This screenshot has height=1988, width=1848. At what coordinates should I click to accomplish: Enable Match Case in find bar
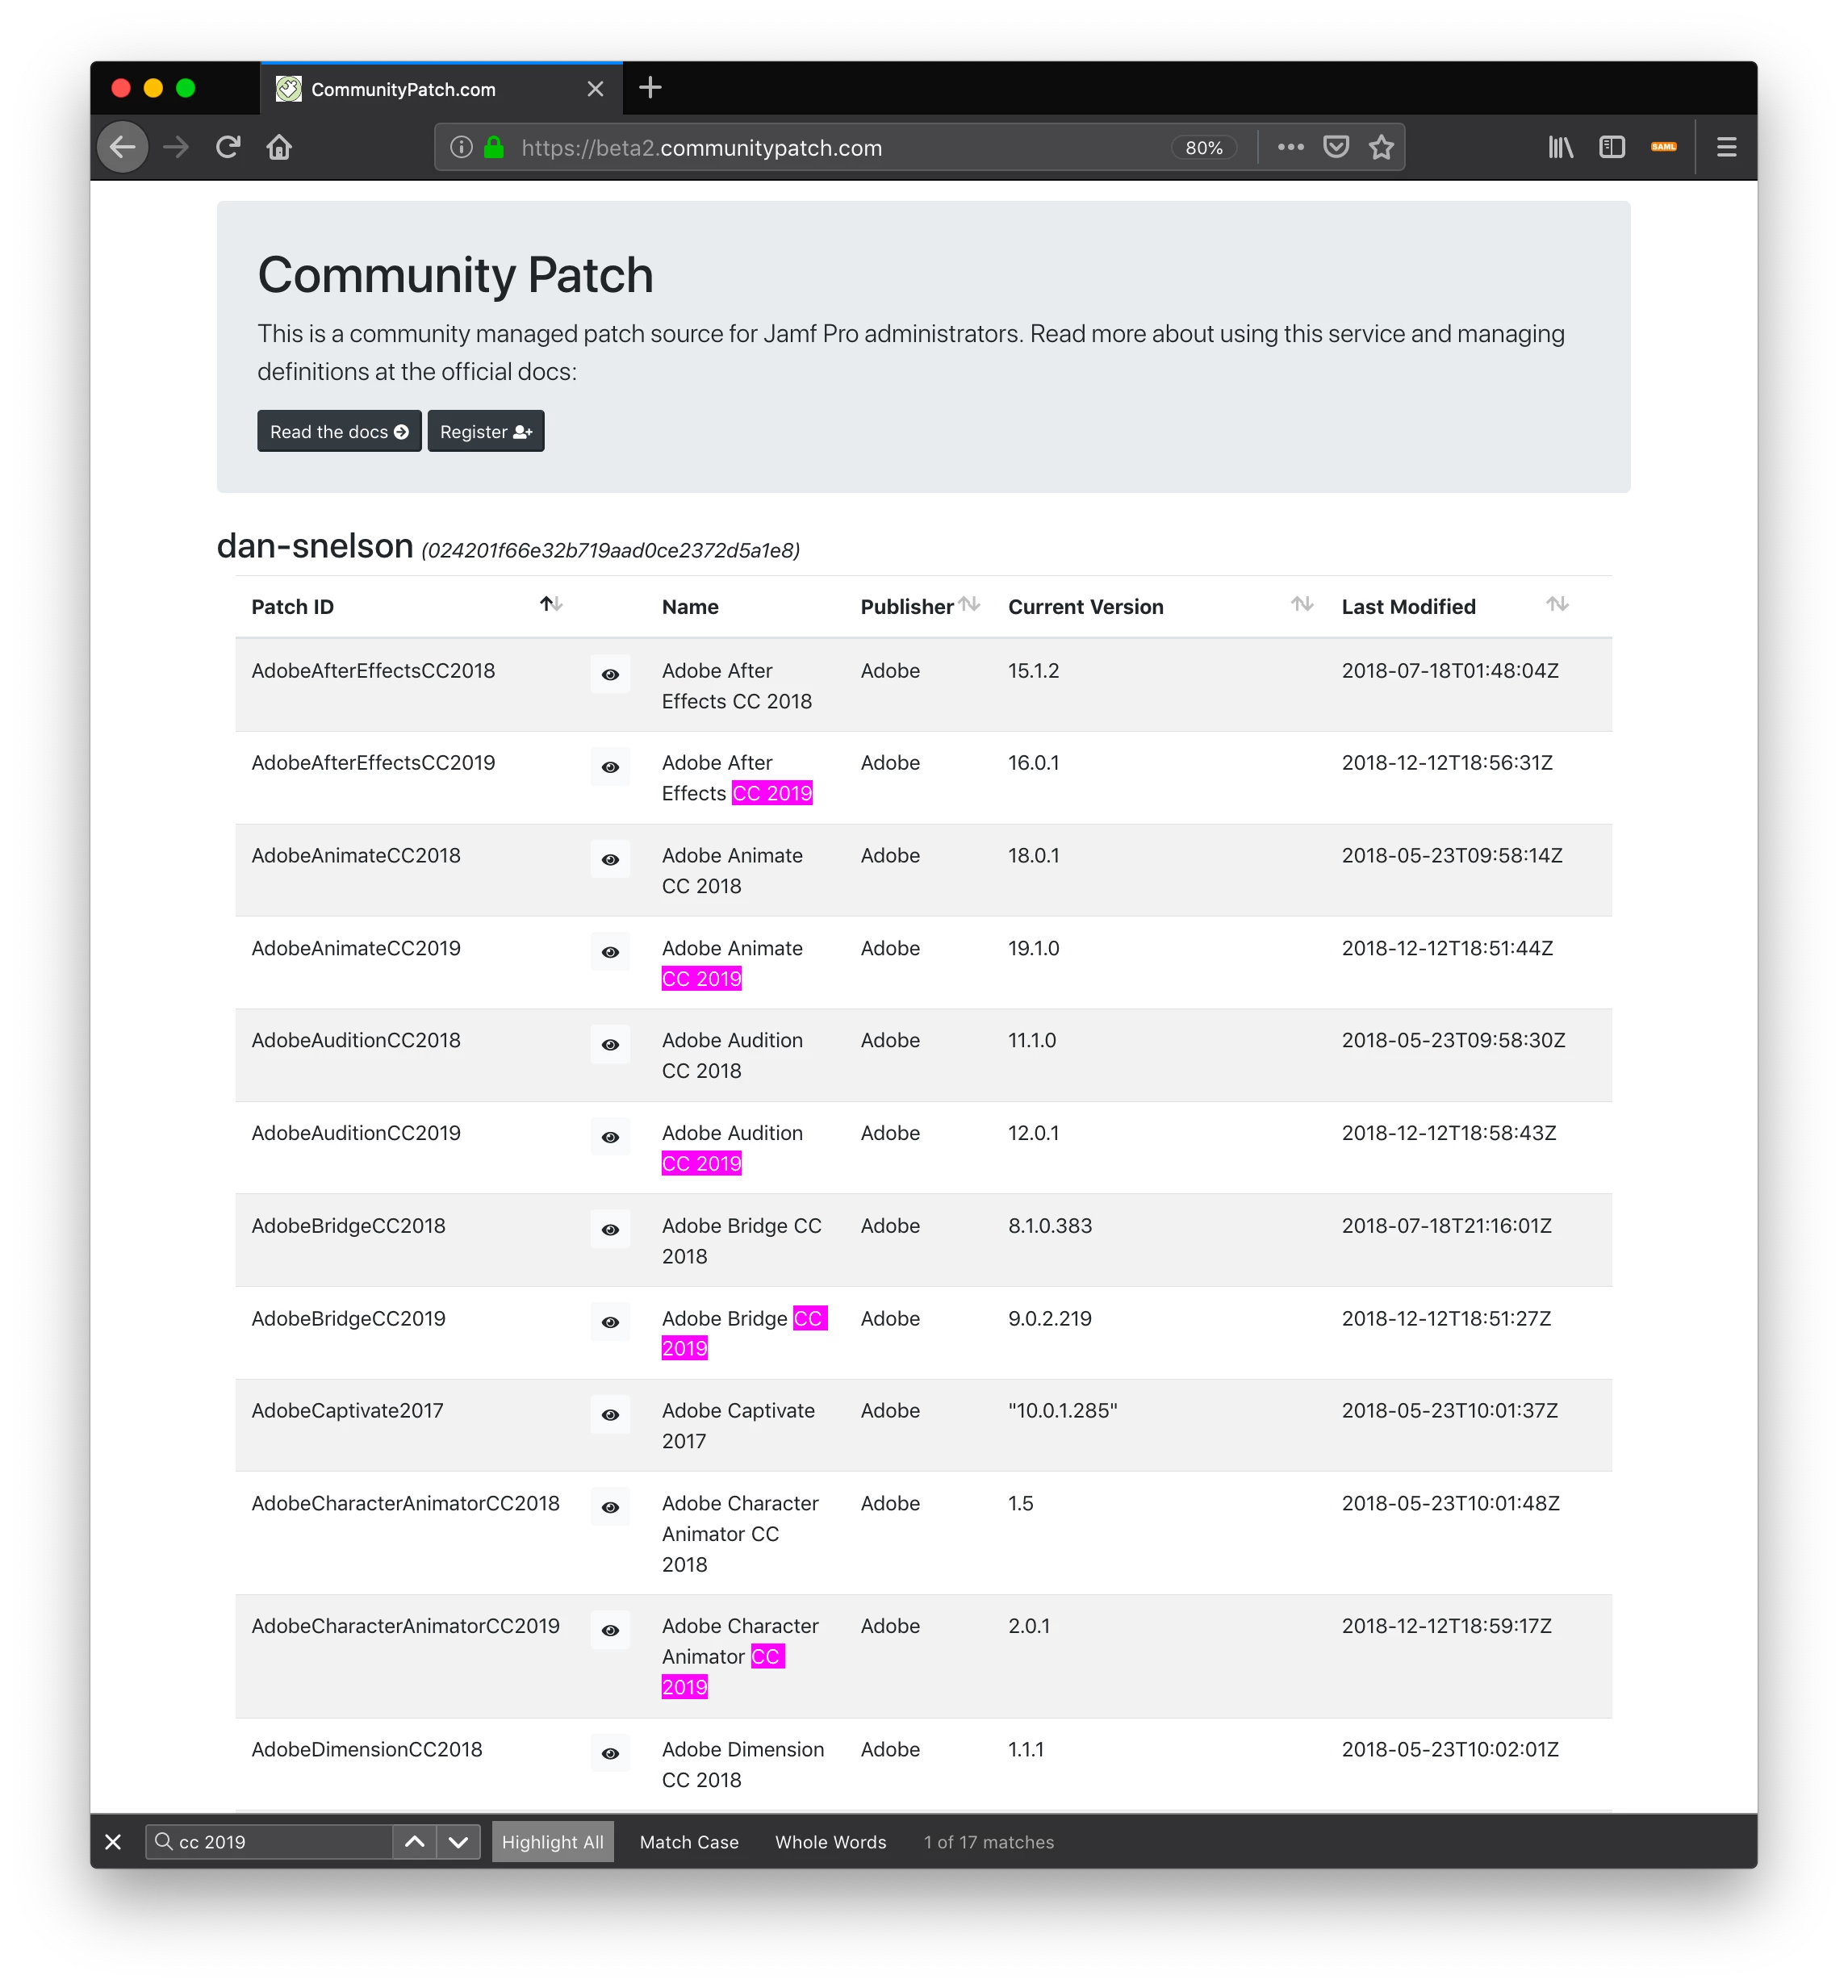tap(689, 1842)
